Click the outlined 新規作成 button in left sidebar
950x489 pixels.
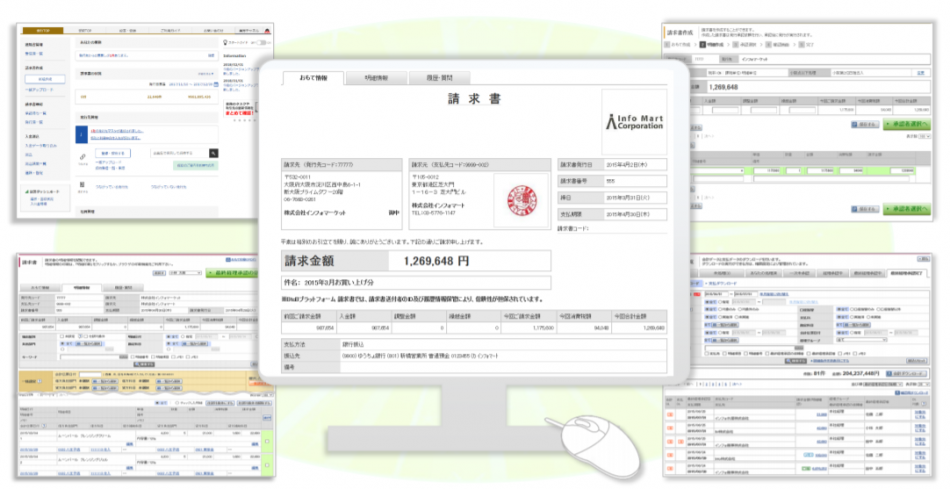[x=45, y=77]
